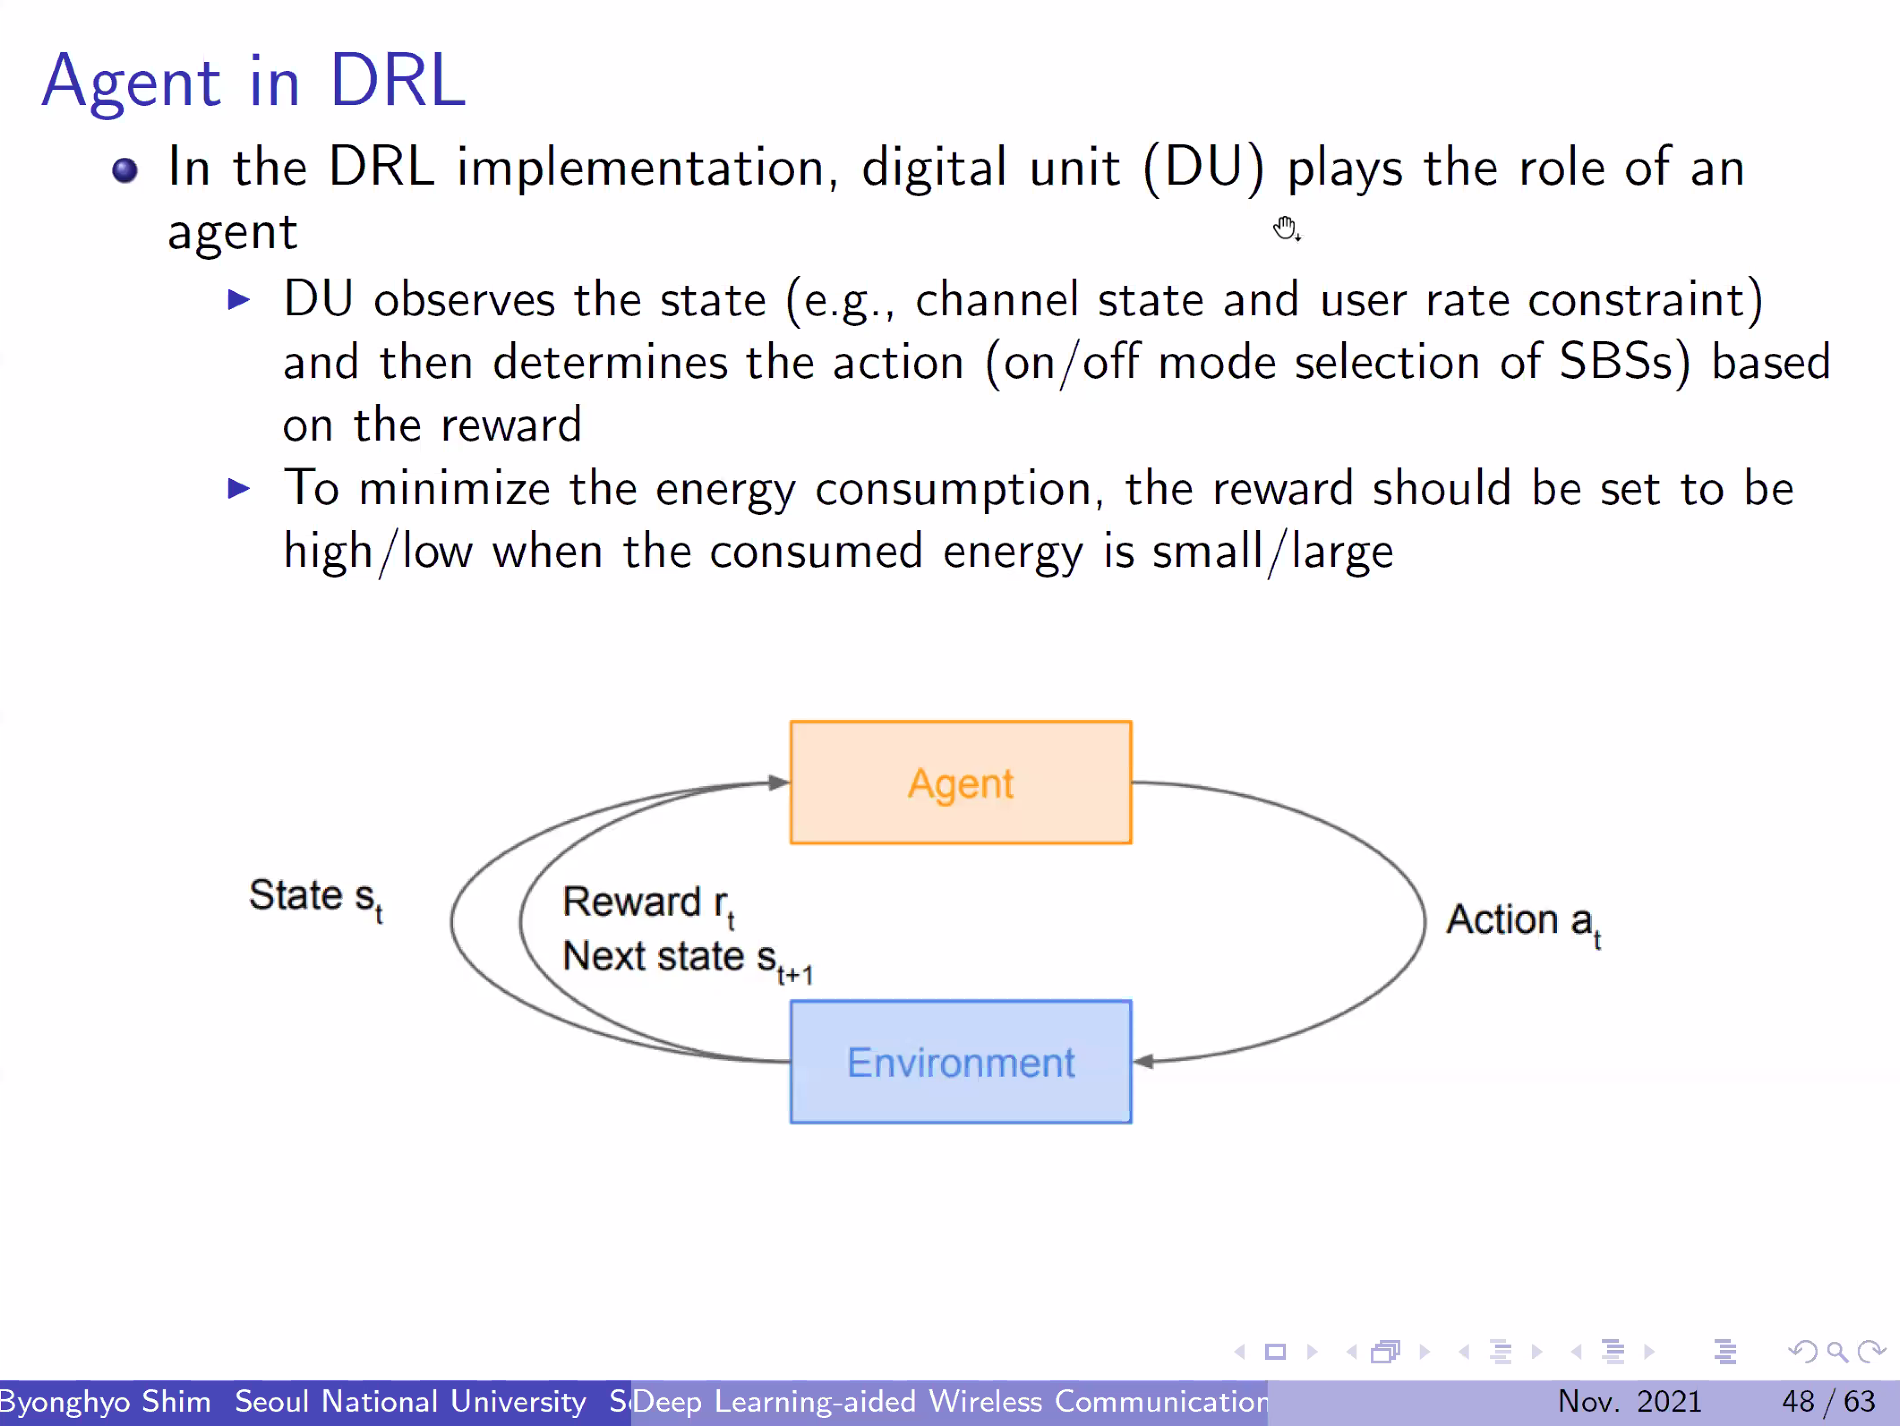Click the author name Byonghyo Shim in footer
This screenshot has height=1426, width=1900.
point(105,1402)
